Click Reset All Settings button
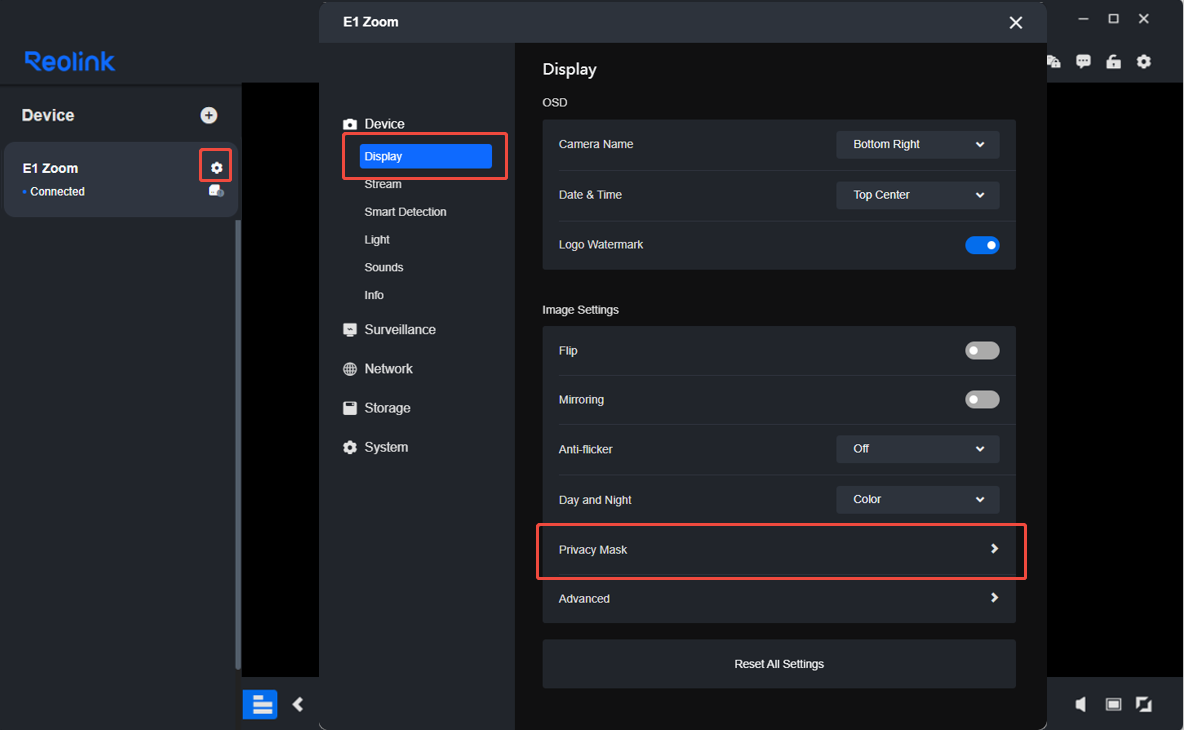This screenshot has width=1184, height=730. [x=779, y=664]
